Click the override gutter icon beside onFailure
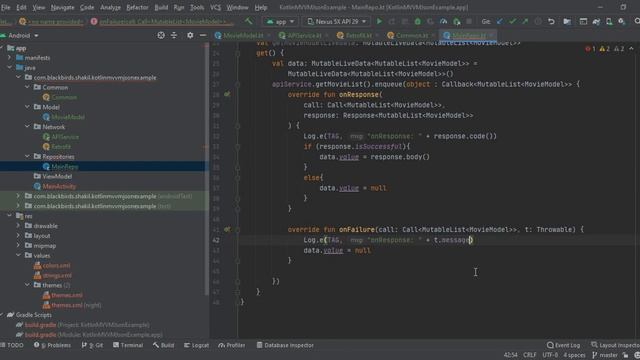Screen dimensions: 640x360 [x=227, y=229]
